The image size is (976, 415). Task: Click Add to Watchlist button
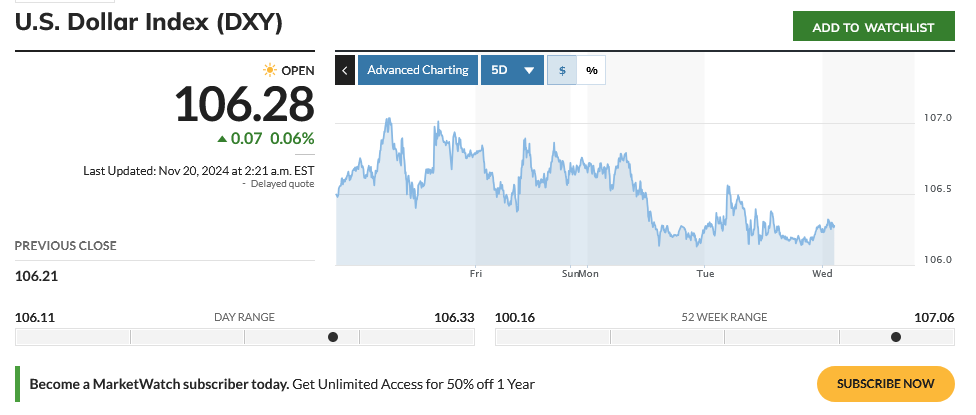tap(873, 27)
